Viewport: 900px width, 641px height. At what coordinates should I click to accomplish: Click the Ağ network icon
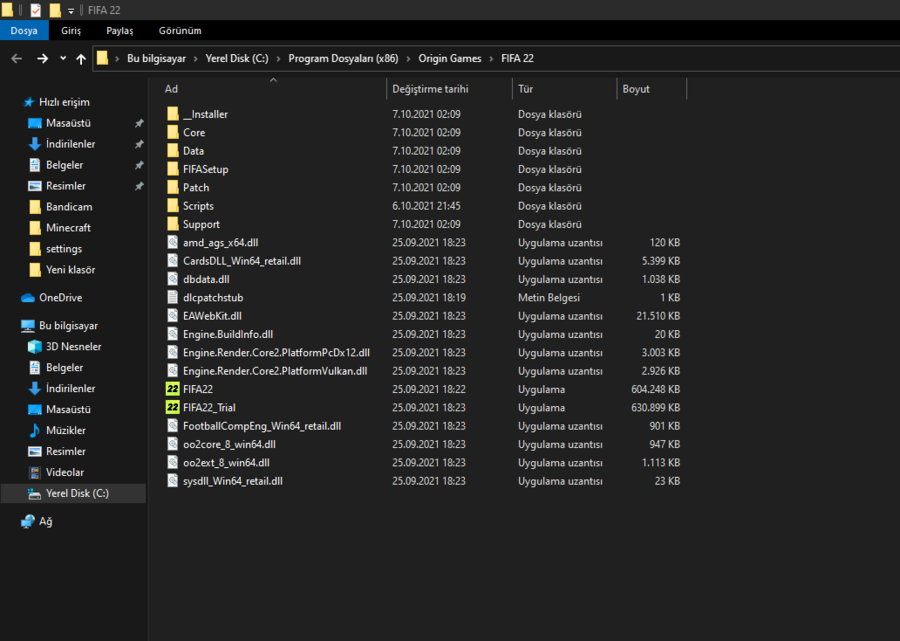coord(28,521)
